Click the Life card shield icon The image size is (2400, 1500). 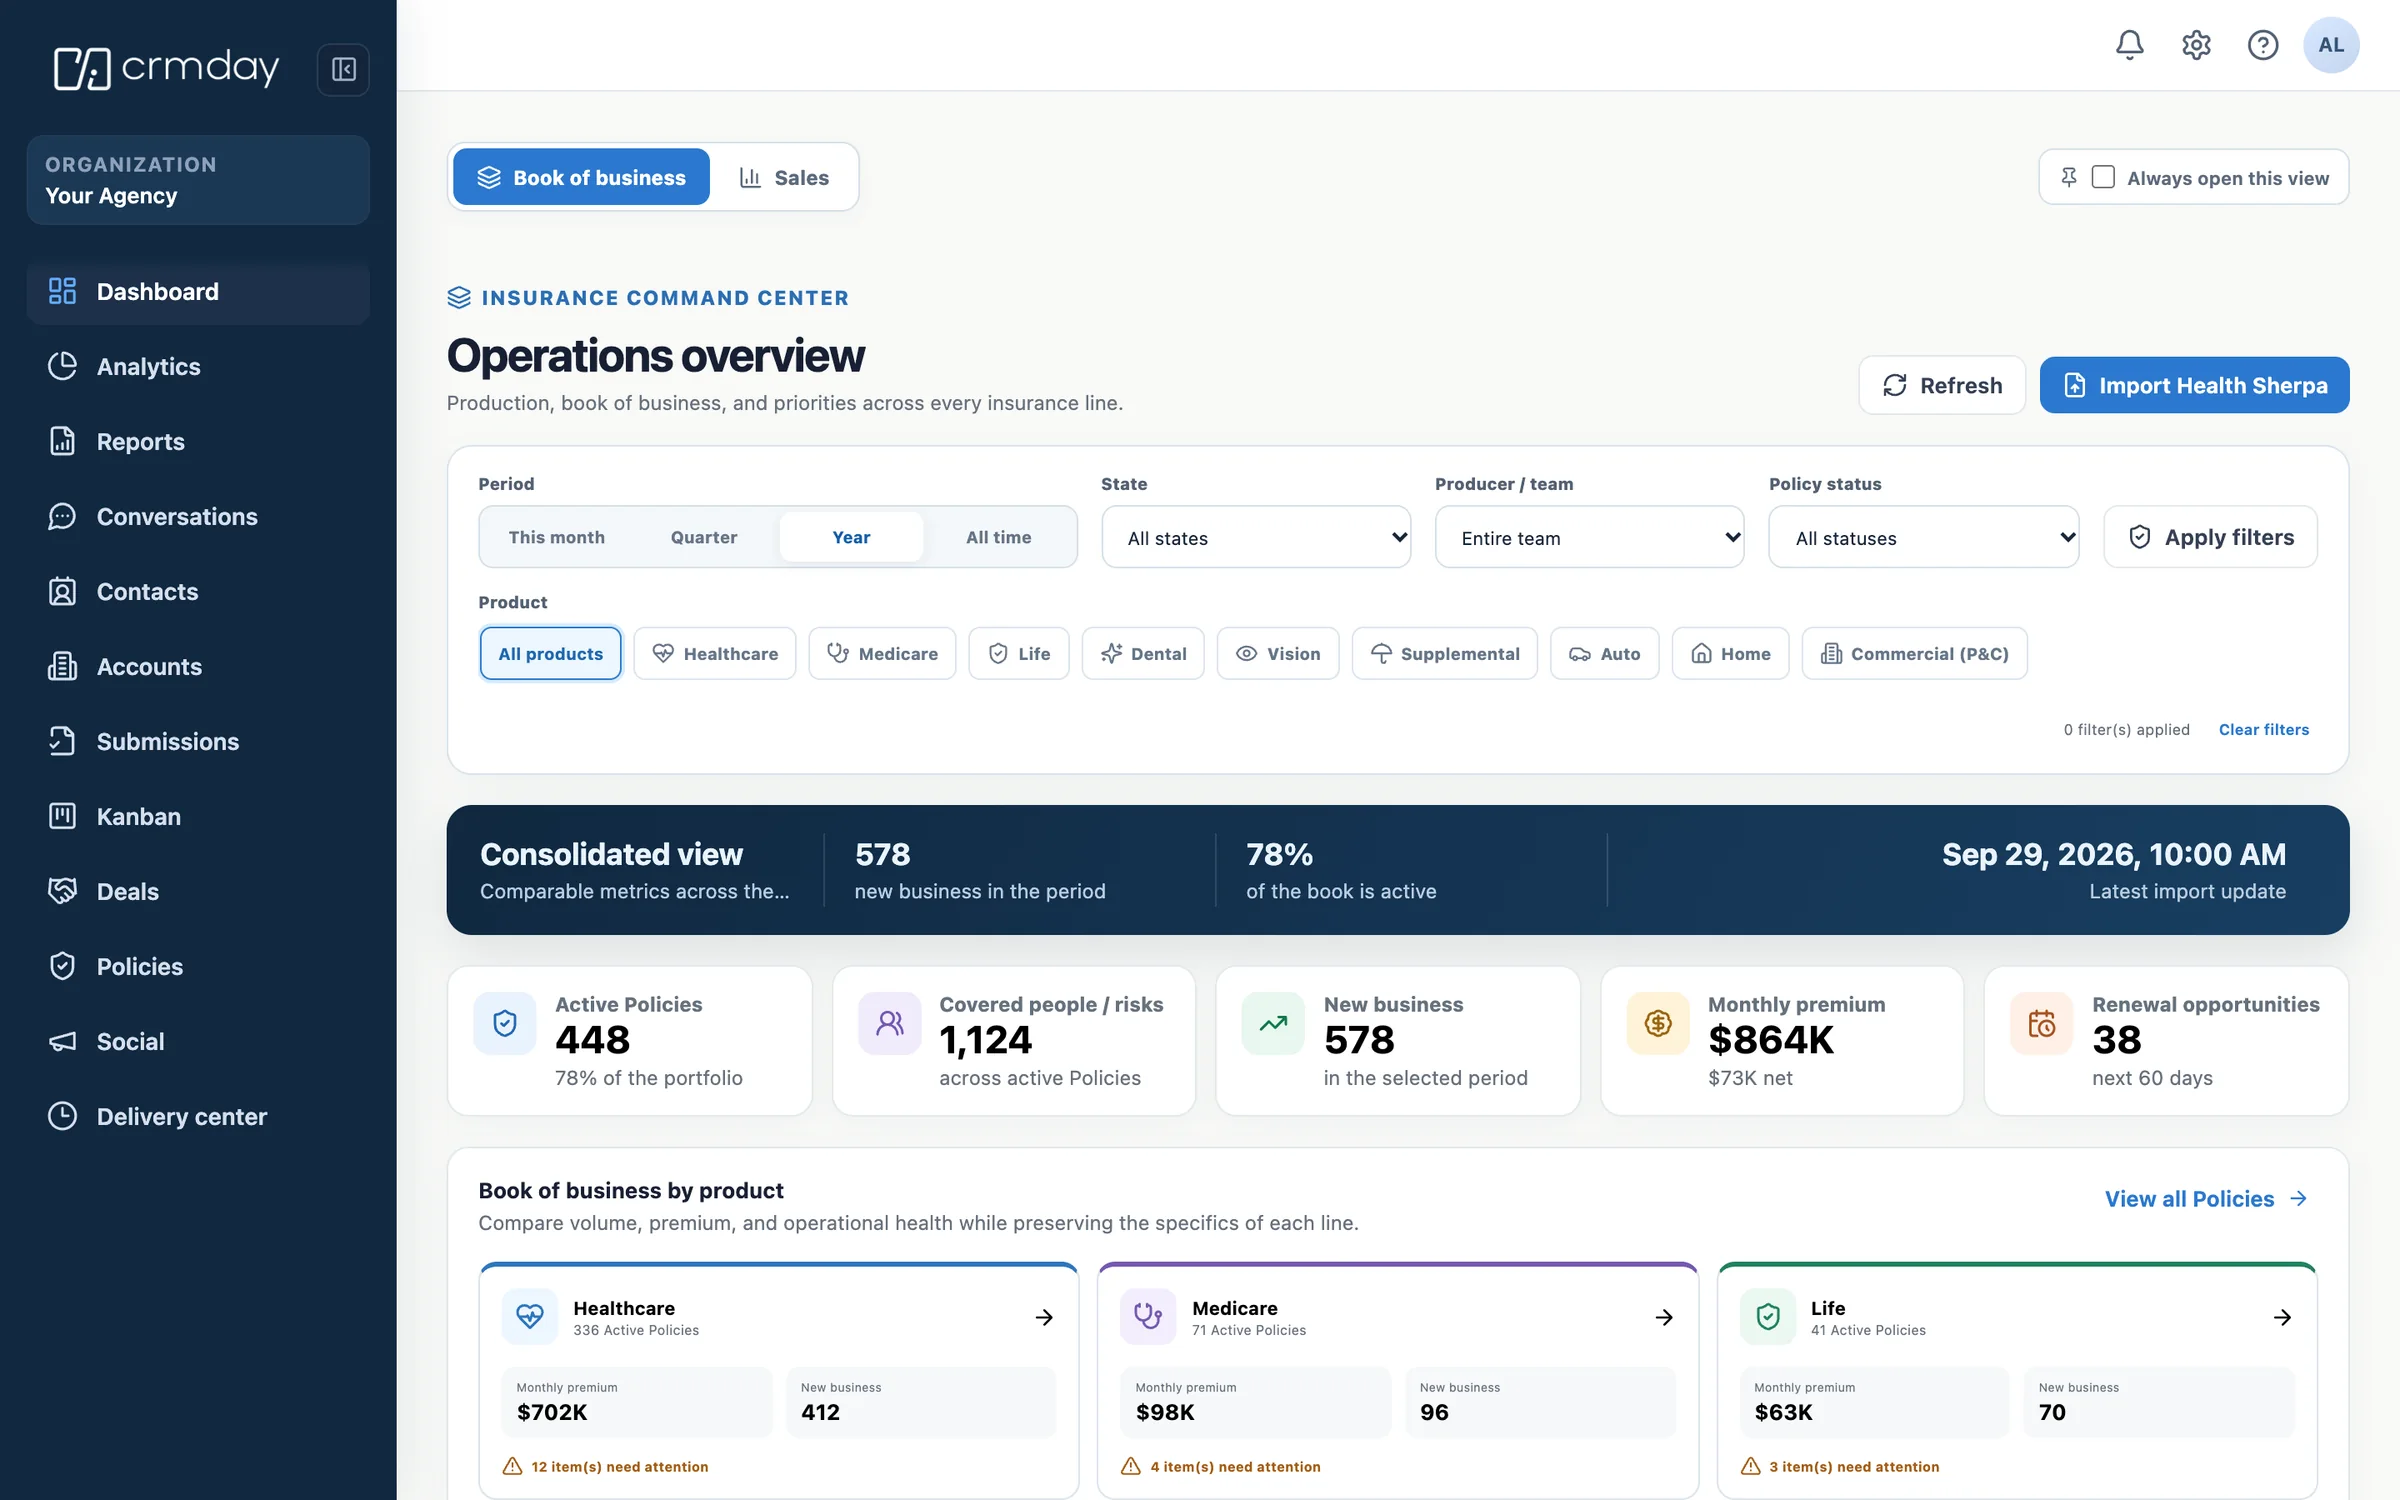pyautogui.click(x=1768, y=1317)
